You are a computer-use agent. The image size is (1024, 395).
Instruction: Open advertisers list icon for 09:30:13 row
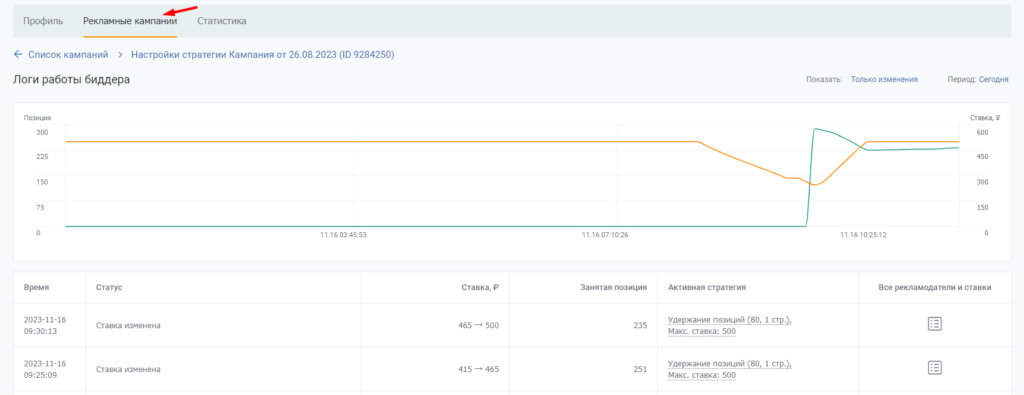coord(935,324)
